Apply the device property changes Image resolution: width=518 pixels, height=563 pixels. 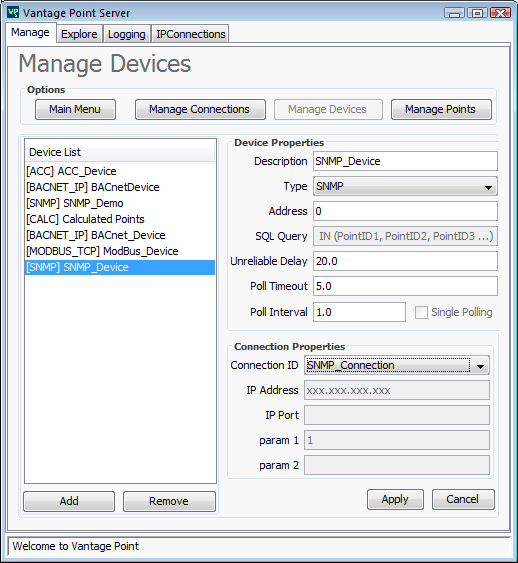point(395,499)
